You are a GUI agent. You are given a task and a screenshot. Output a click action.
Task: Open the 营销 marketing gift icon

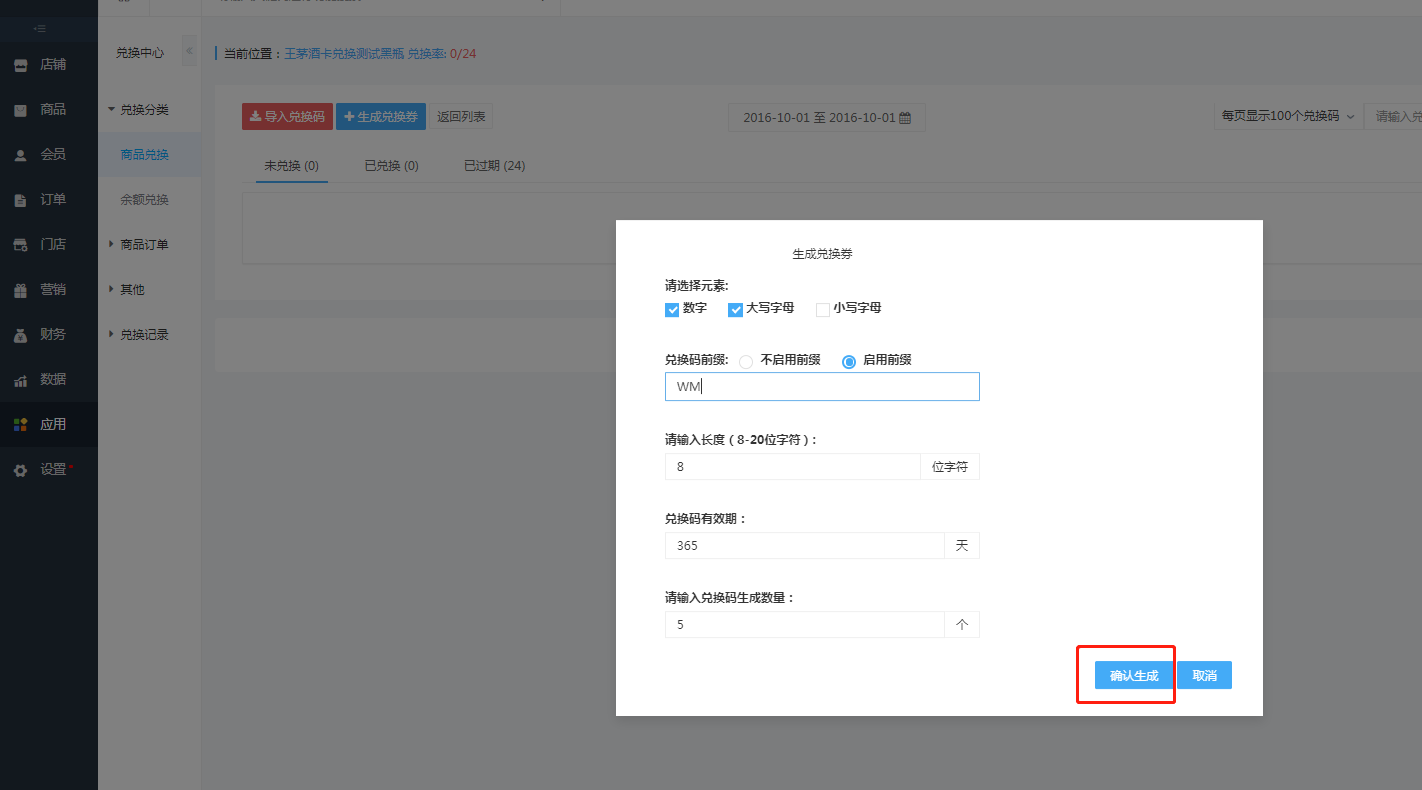click(x=20, y=290)
